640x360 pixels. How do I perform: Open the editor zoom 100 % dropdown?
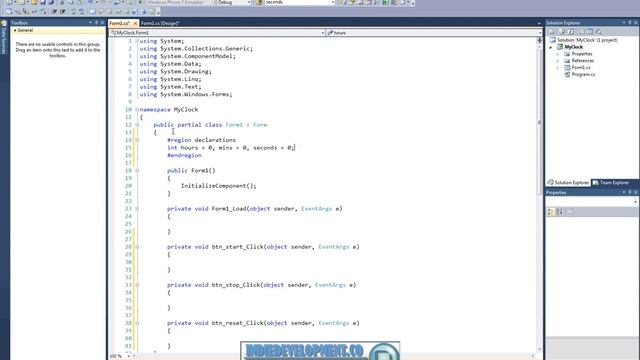[129, 356]
